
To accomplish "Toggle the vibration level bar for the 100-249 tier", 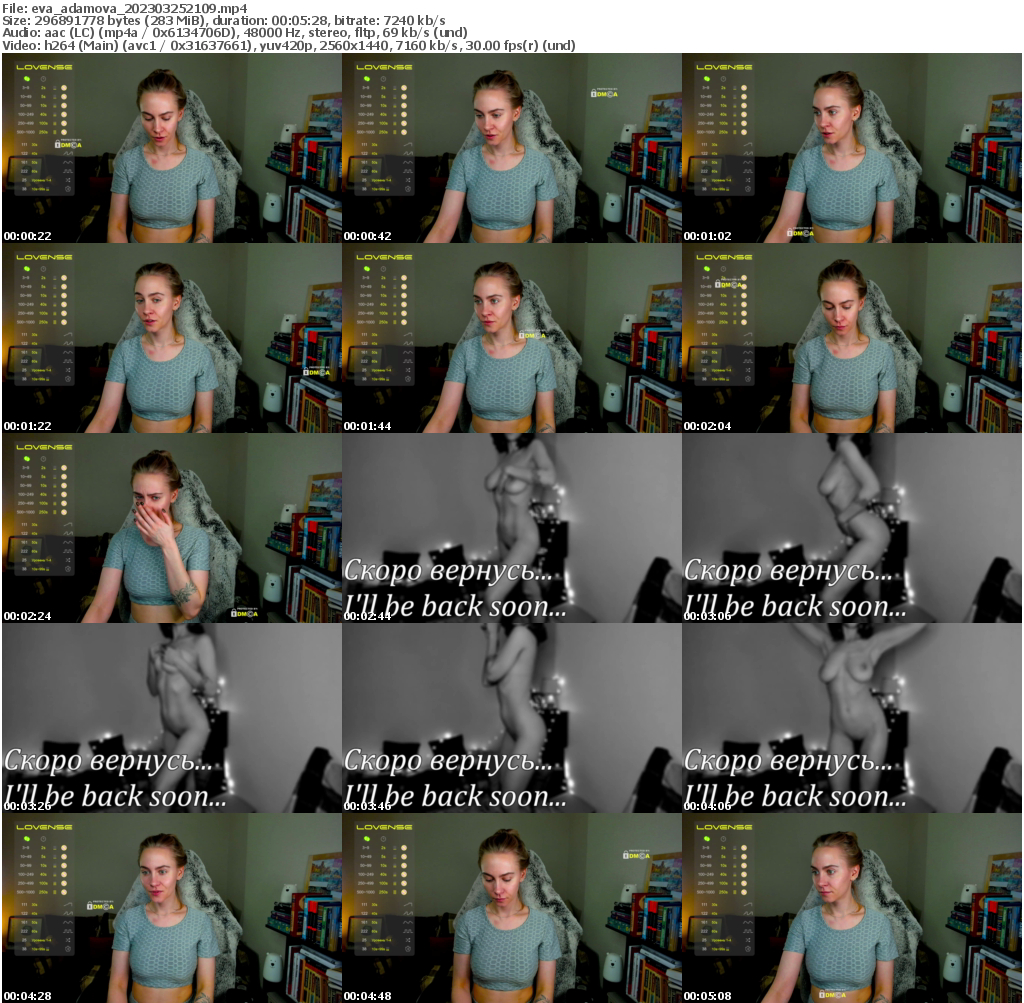I will pyautogui.click(x=55, y=114).
